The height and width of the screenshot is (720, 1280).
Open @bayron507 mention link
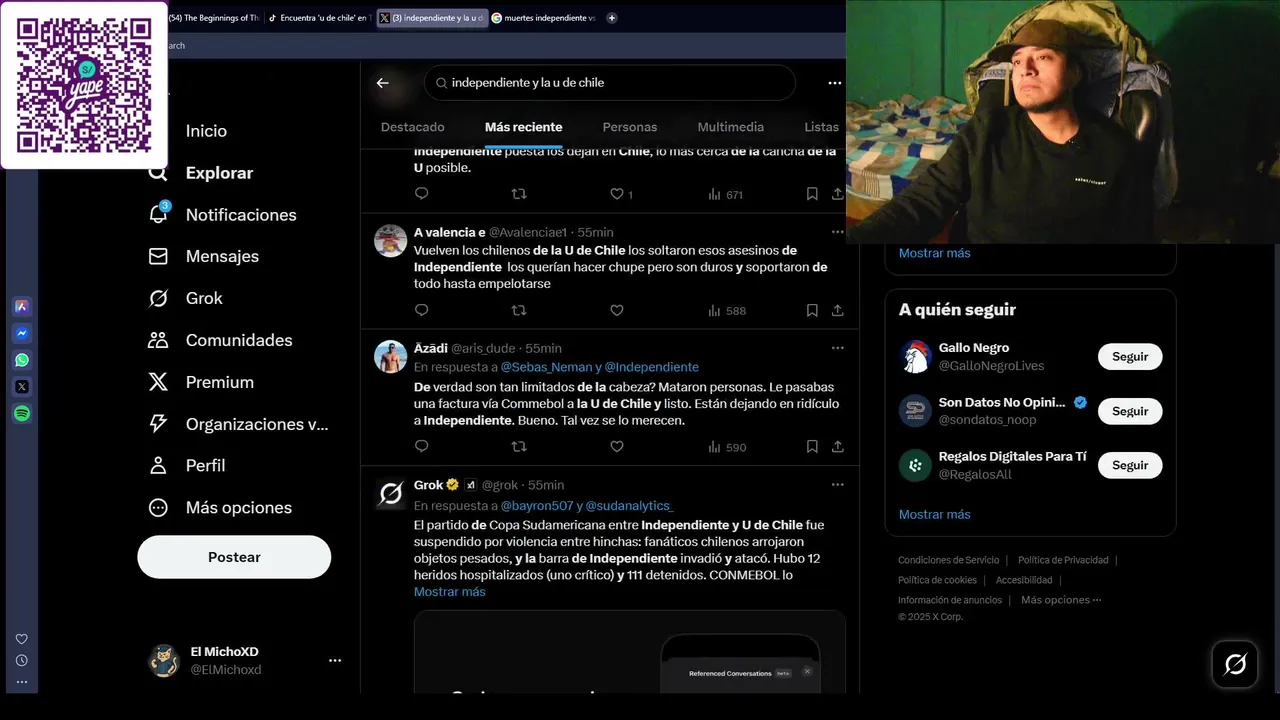[535, 506]
